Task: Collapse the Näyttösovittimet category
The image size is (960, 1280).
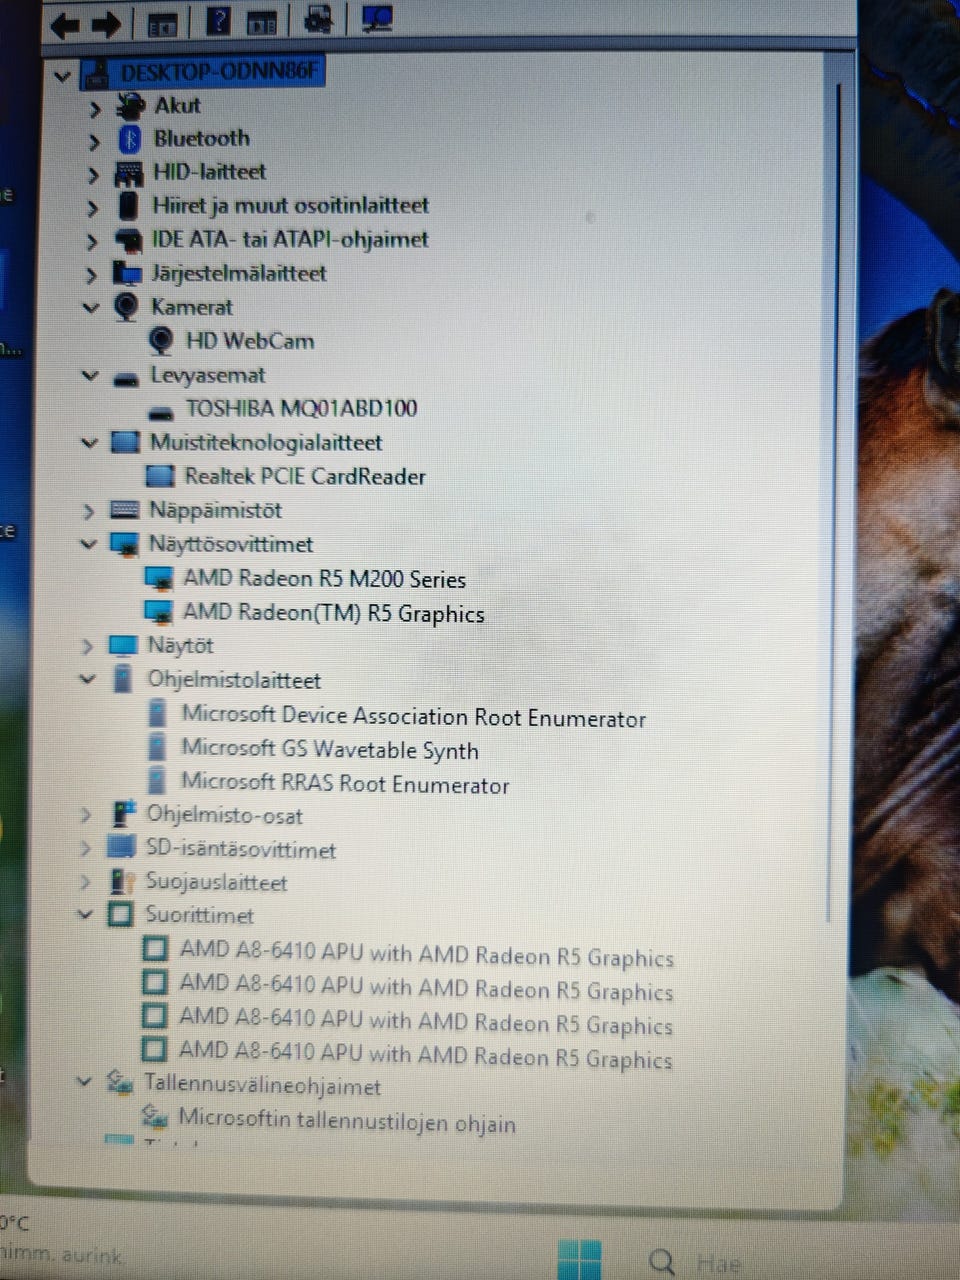Action: (x=88, y=544)
